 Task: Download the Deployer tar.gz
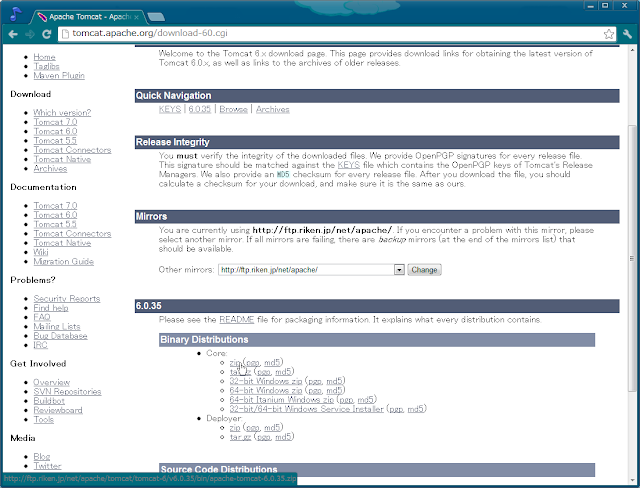click(x=240, y=437)
